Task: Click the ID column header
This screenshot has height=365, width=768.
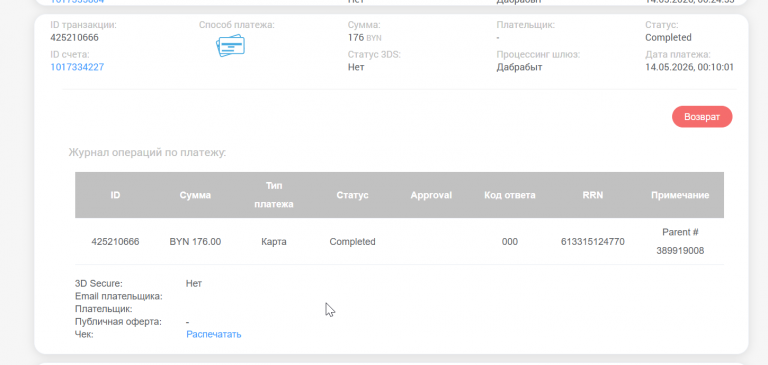Action: tap(115, 195)
